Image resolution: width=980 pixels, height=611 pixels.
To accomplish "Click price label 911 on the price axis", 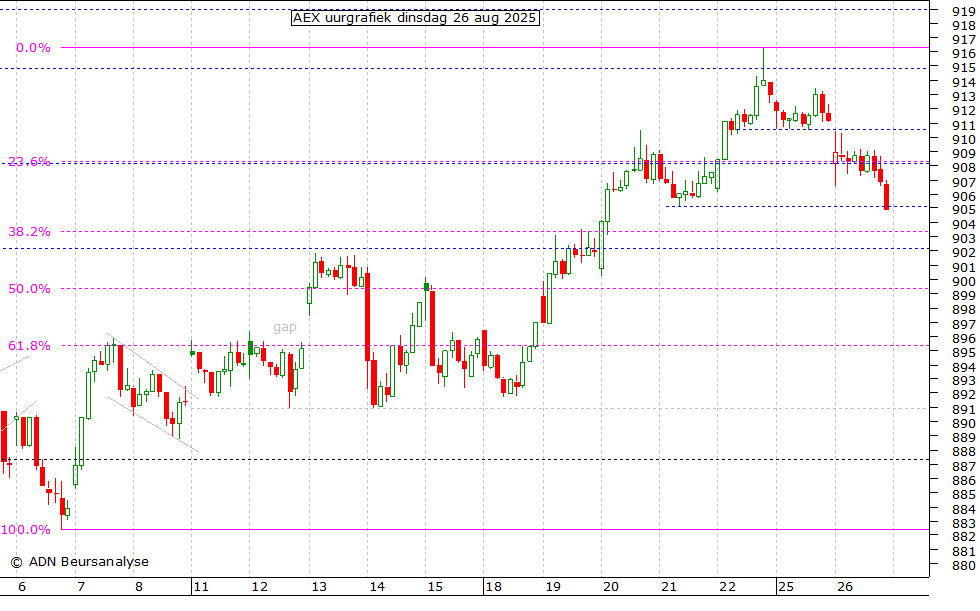I will point(964,125).
